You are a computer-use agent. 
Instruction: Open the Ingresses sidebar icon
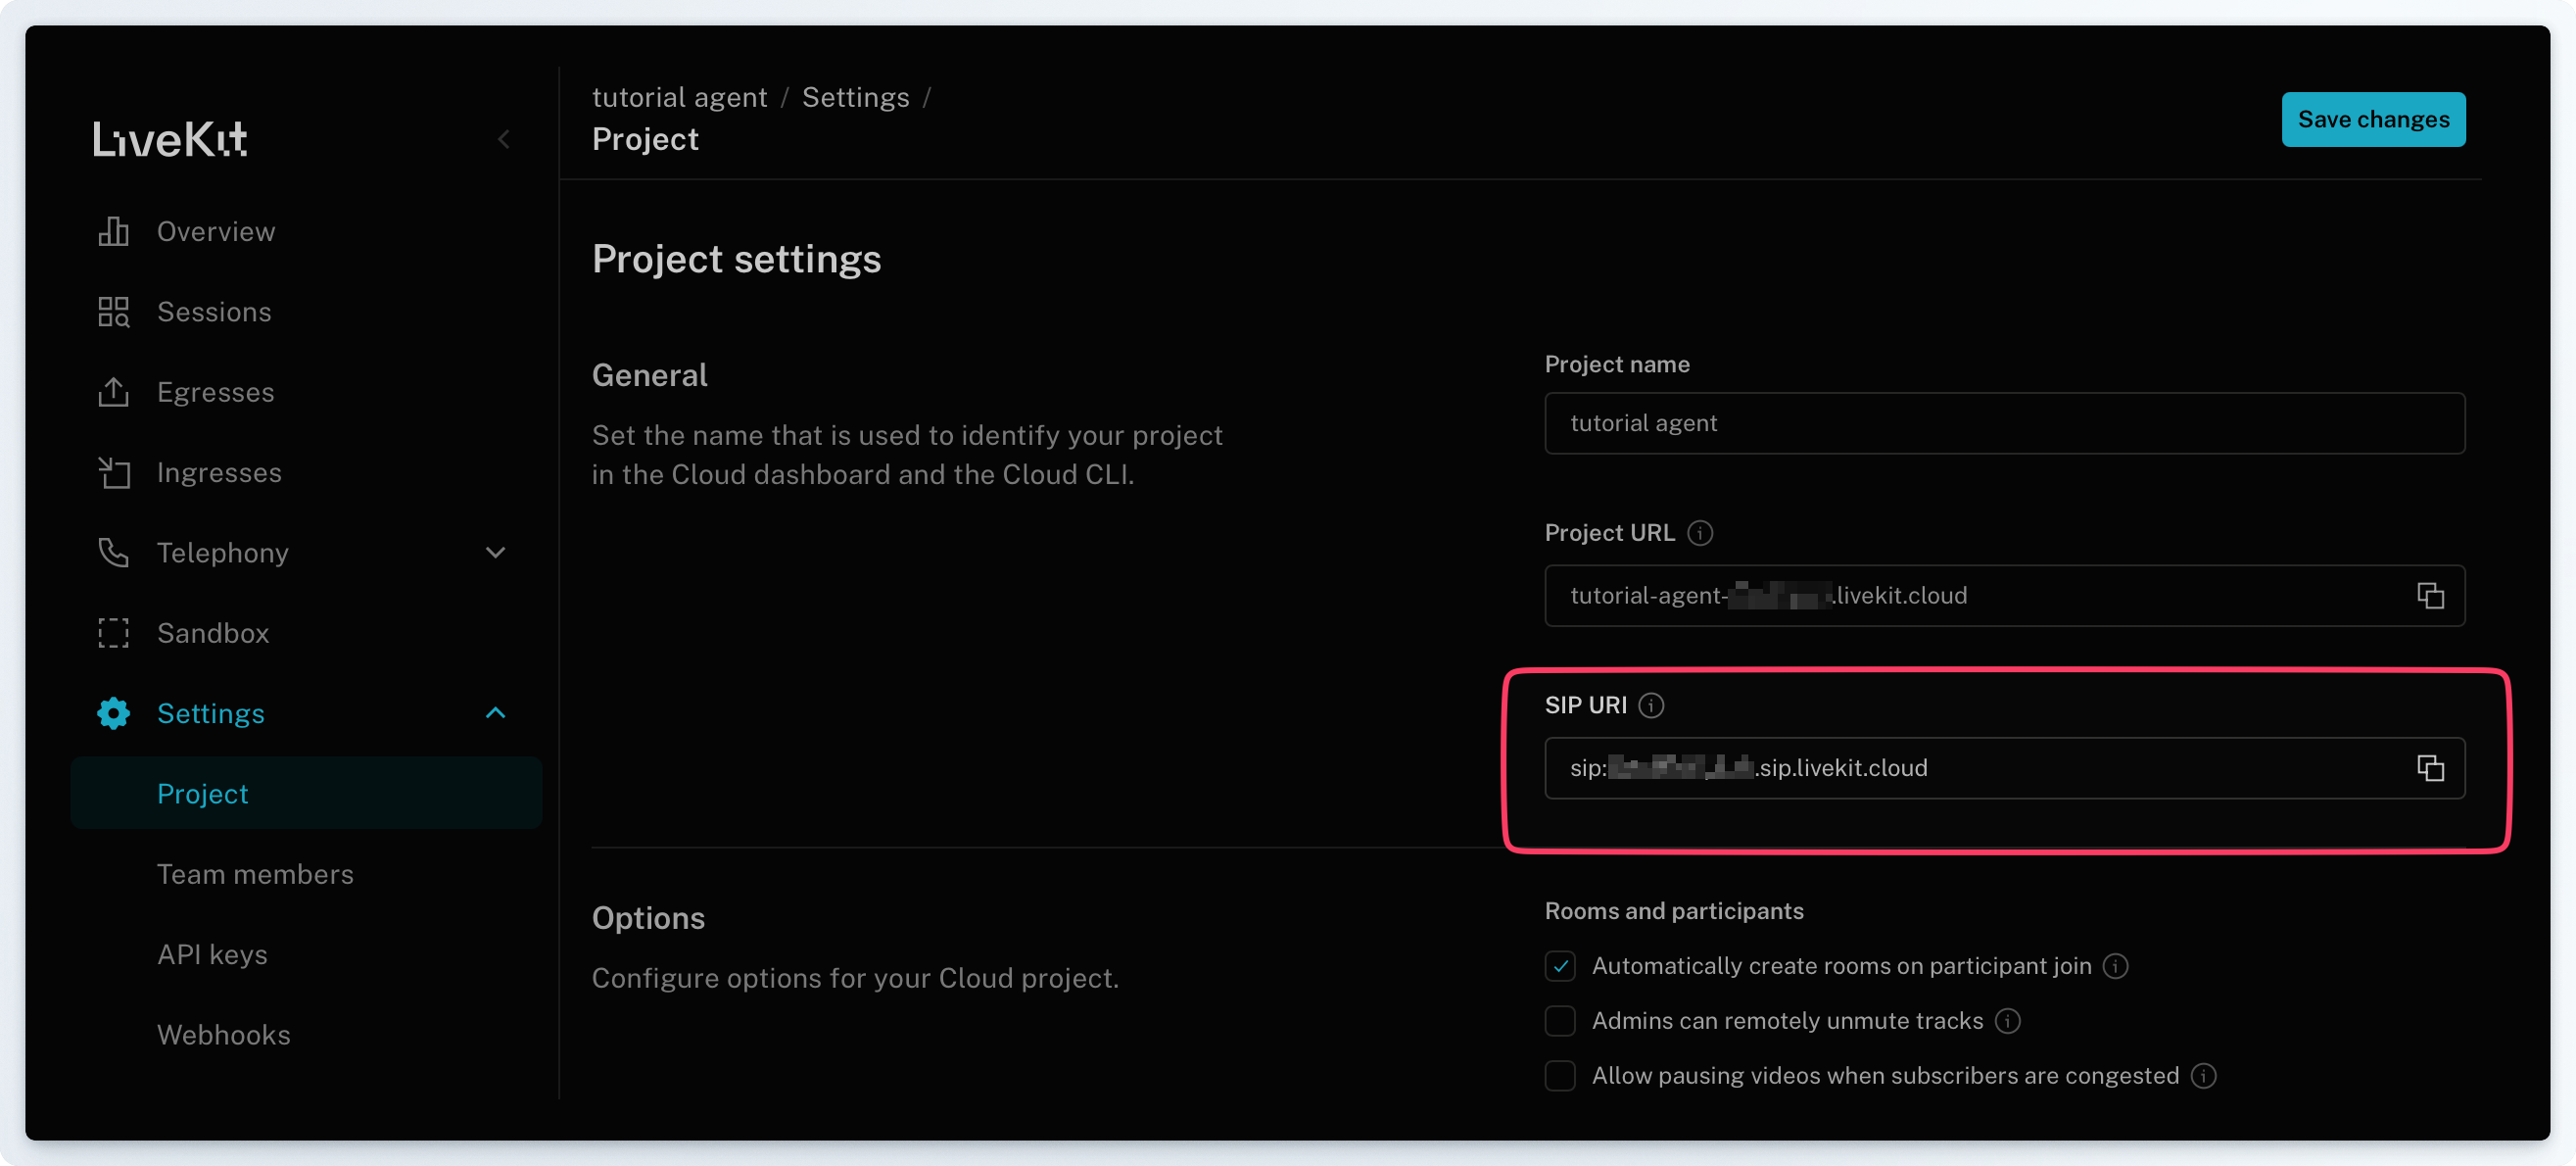(x=113, y=473)
